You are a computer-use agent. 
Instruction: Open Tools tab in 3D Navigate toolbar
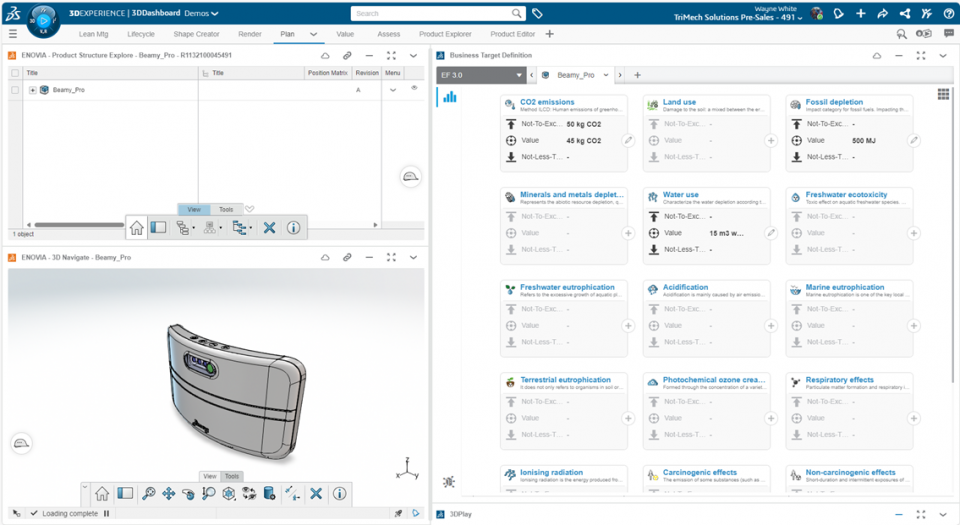tap(232, 476)
